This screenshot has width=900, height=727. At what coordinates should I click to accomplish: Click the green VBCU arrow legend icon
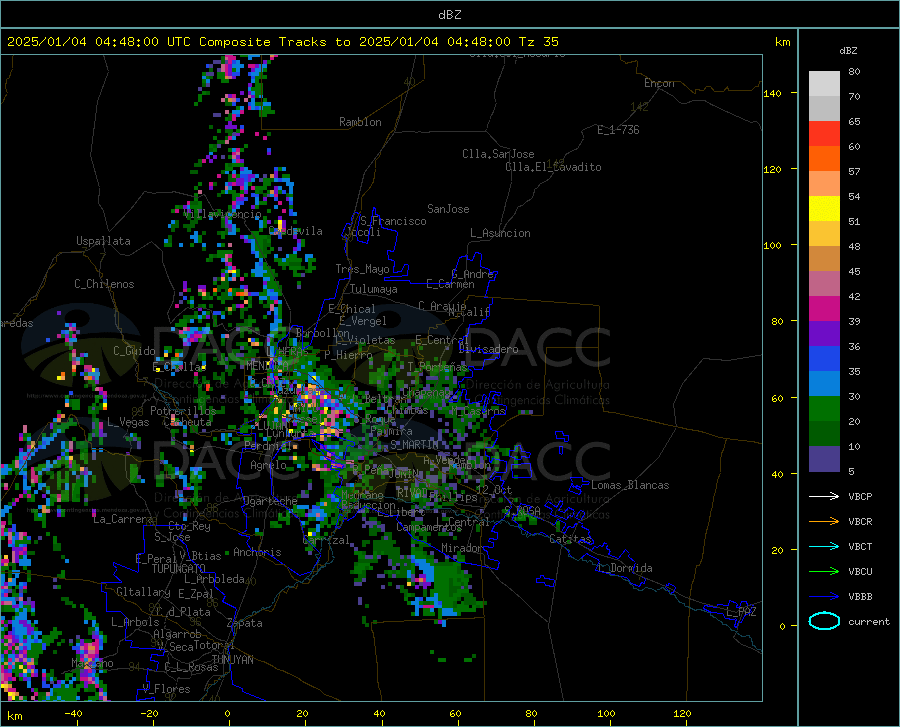click(x=824, y=572)
